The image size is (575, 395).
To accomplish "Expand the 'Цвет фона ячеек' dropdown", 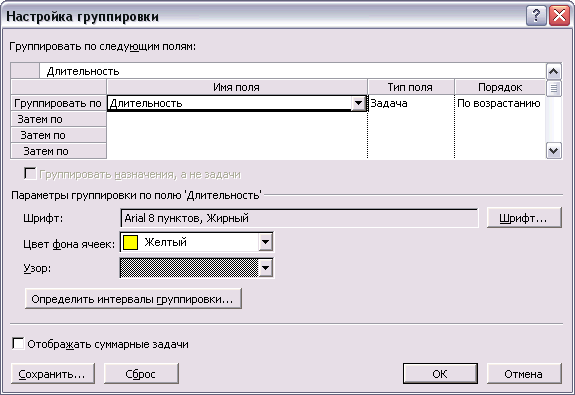I will 265,242.
